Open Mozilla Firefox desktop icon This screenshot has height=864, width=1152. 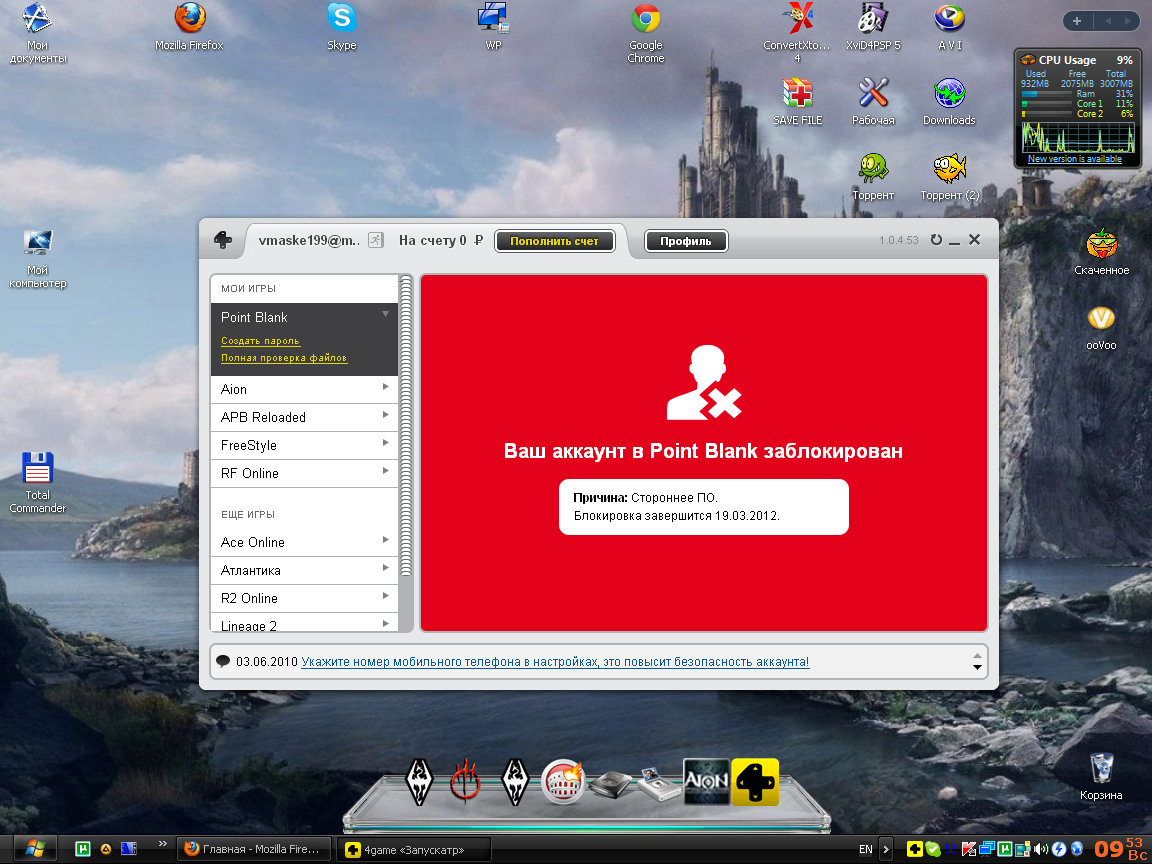(189, 26)
